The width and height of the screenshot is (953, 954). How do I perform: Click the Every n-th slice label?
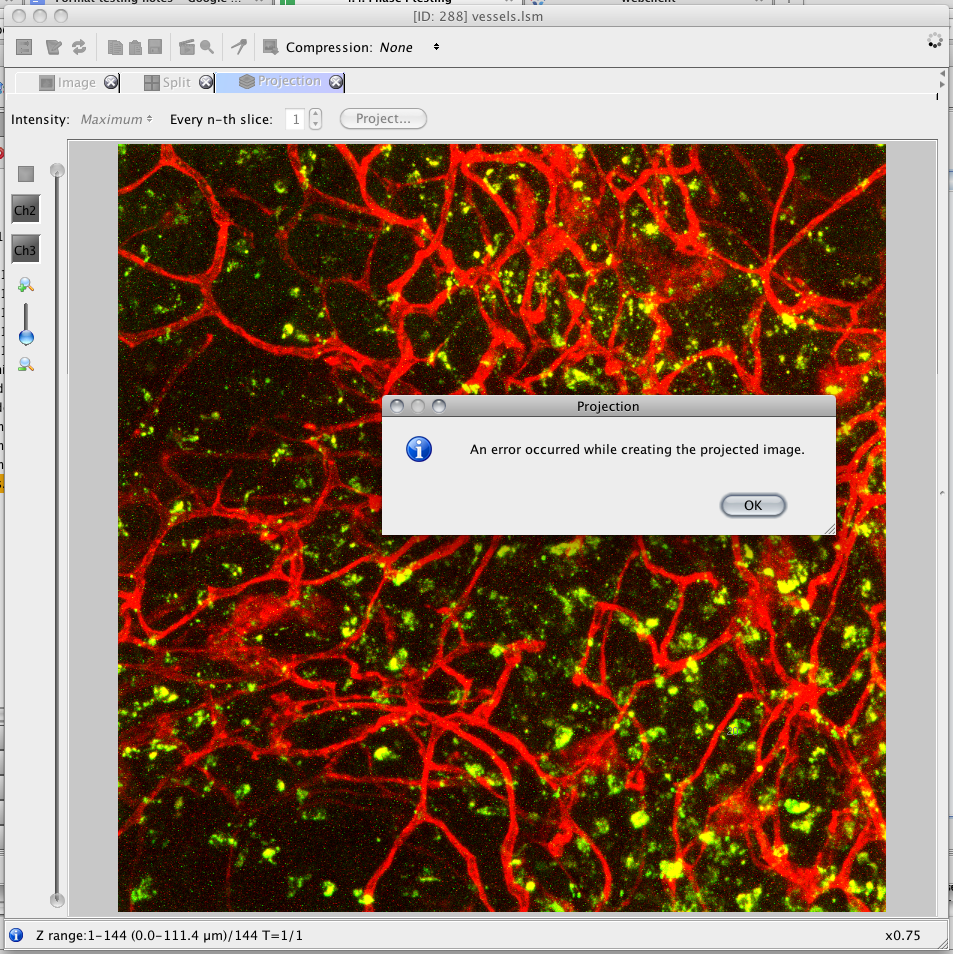point(221,119)
